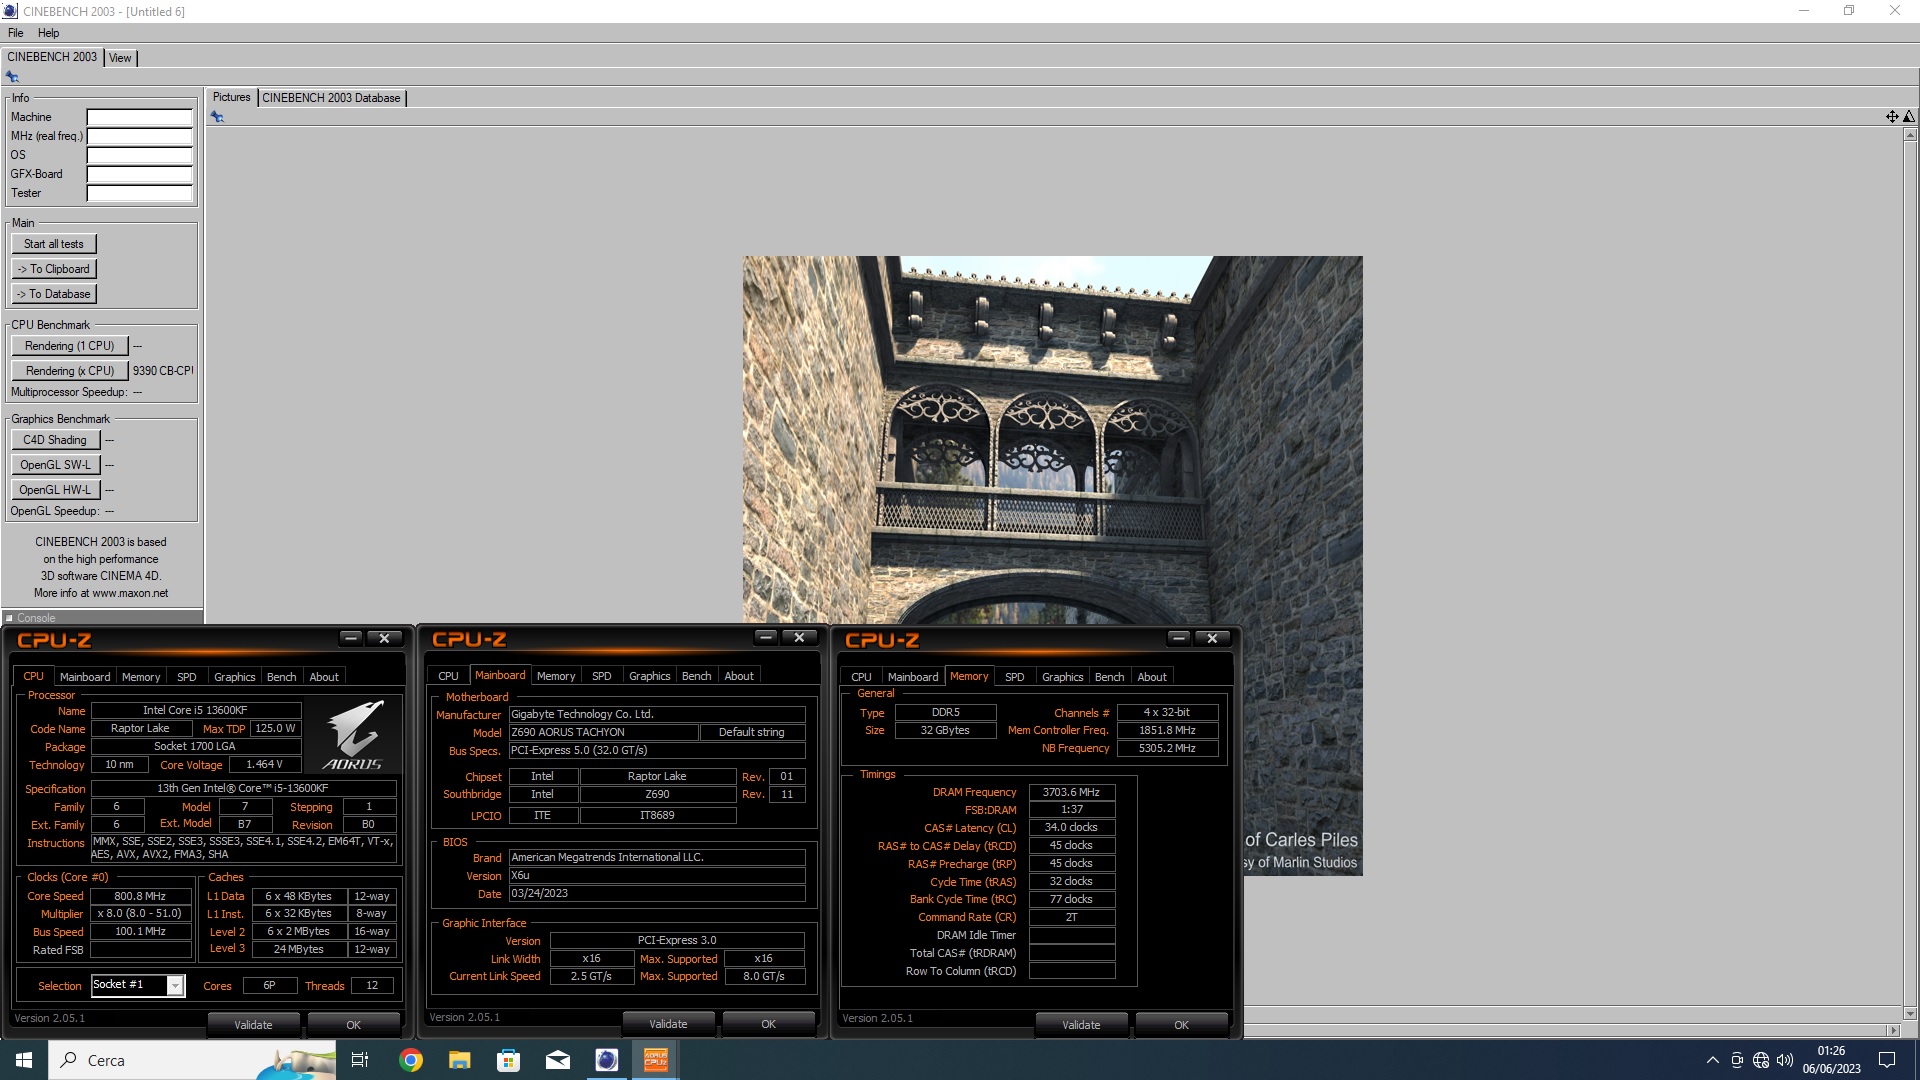Screen dimensions: 1920x1080
Task: Show hidden system tray icons
Action: point(1712,1060)
